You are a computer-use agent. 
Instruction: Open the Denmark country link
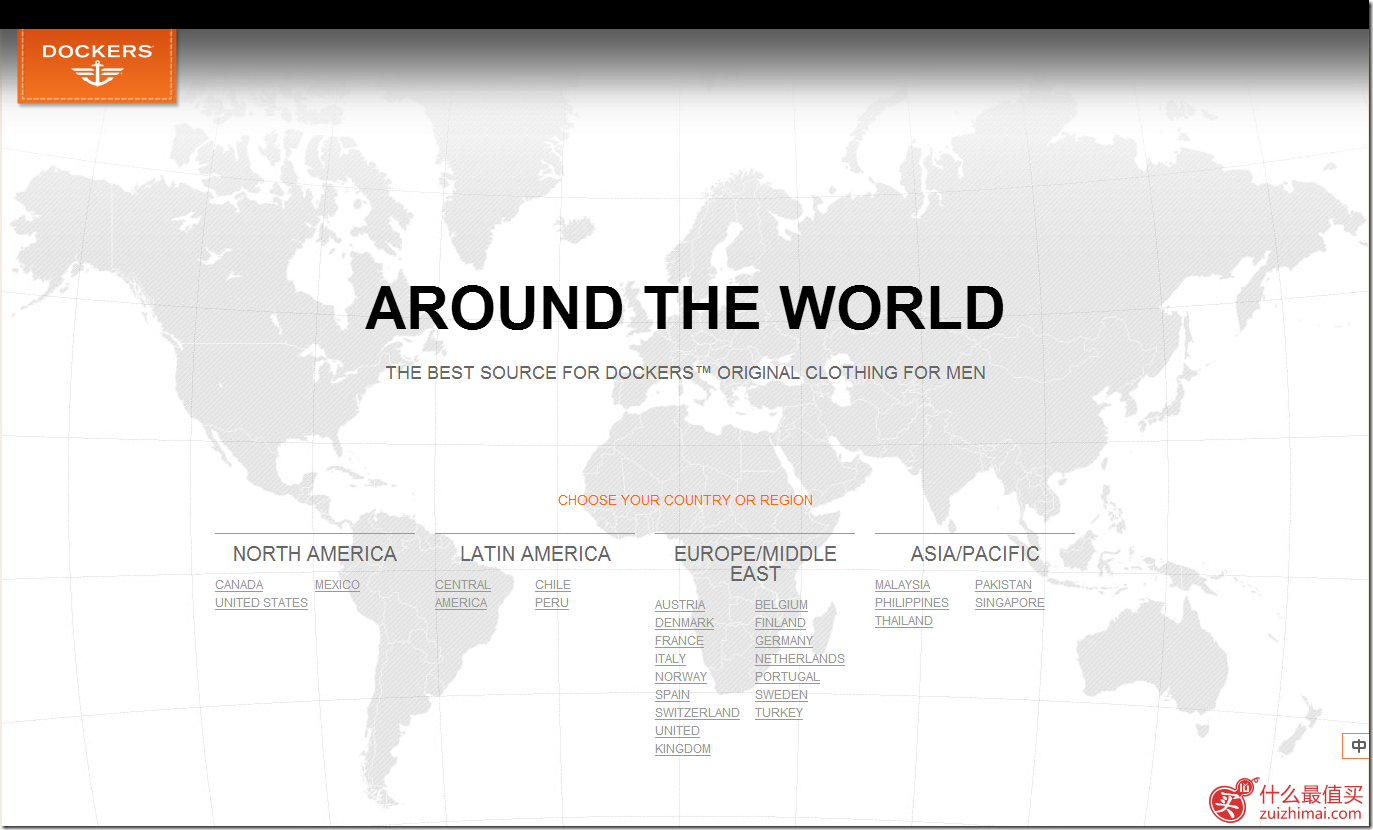click(684, 623)
